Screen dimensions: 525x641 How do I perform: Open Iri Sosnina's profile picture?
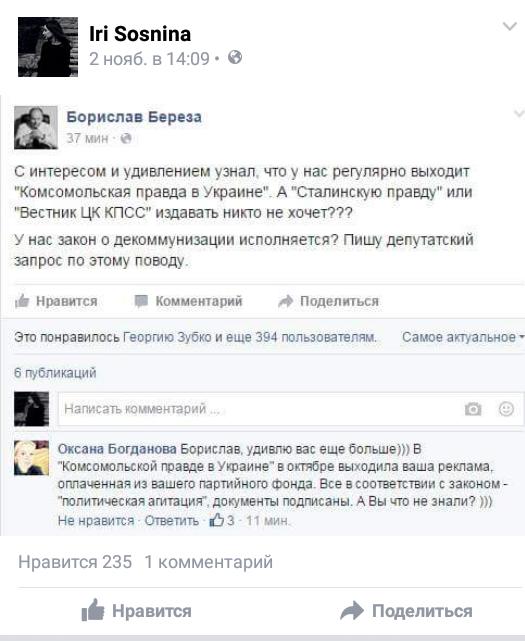tap(48, 47)
